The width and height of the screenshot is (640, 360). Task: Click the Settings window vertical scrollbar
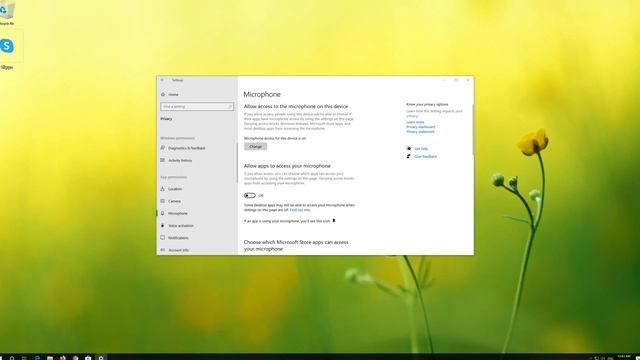(473, 129)
